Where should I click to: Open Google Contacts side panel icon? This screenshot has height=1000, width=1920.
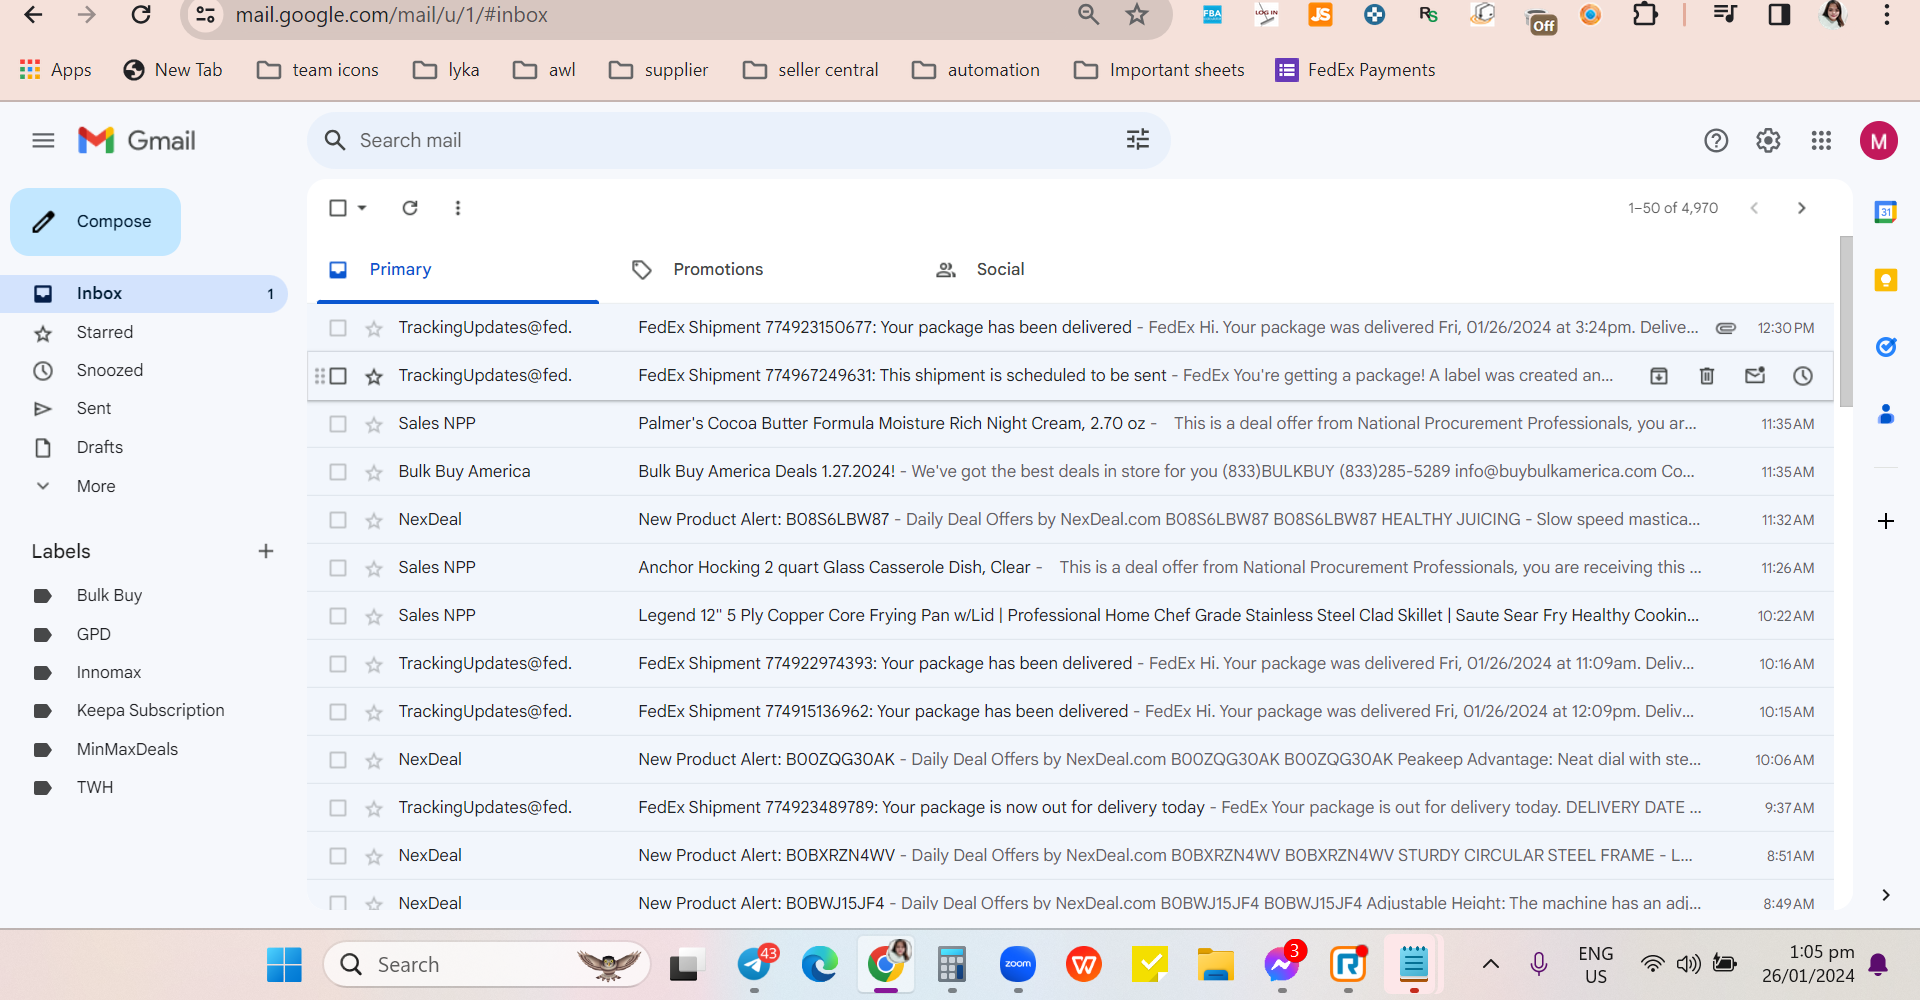[x=1885, y=414]
